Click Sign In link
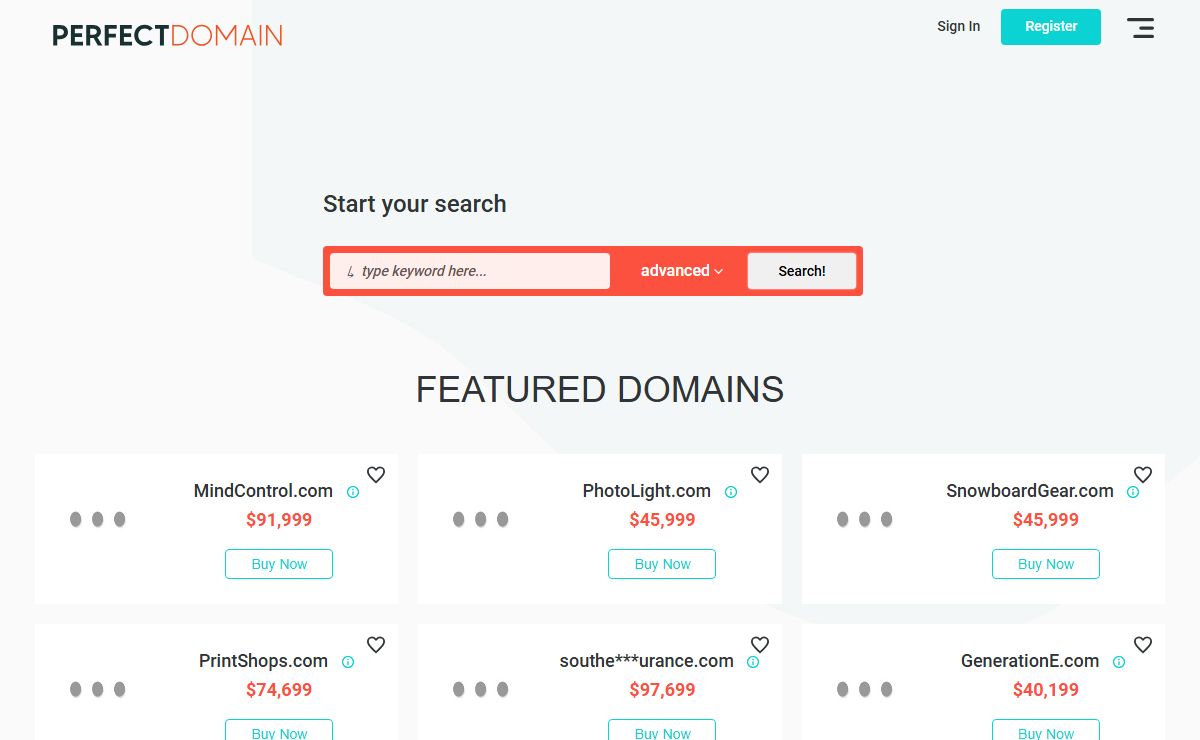Image resolution: width=1200 pixels, height=740 pixels. 958,26
